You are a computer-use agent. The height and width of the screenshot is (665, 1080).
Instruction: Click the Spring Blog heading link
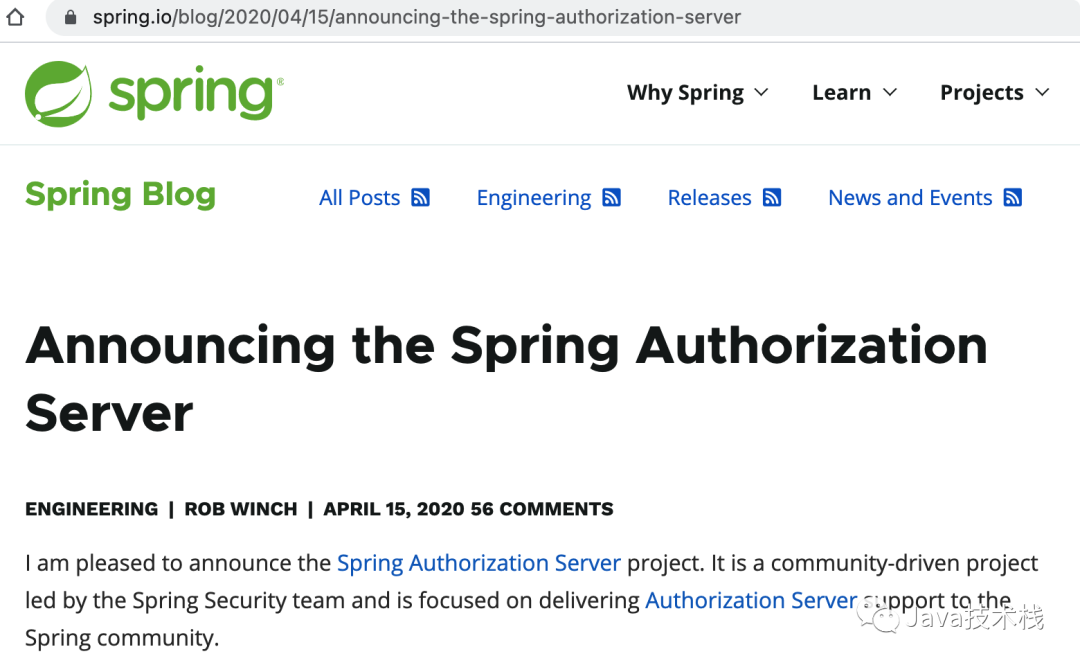click(x=121, y=194)
